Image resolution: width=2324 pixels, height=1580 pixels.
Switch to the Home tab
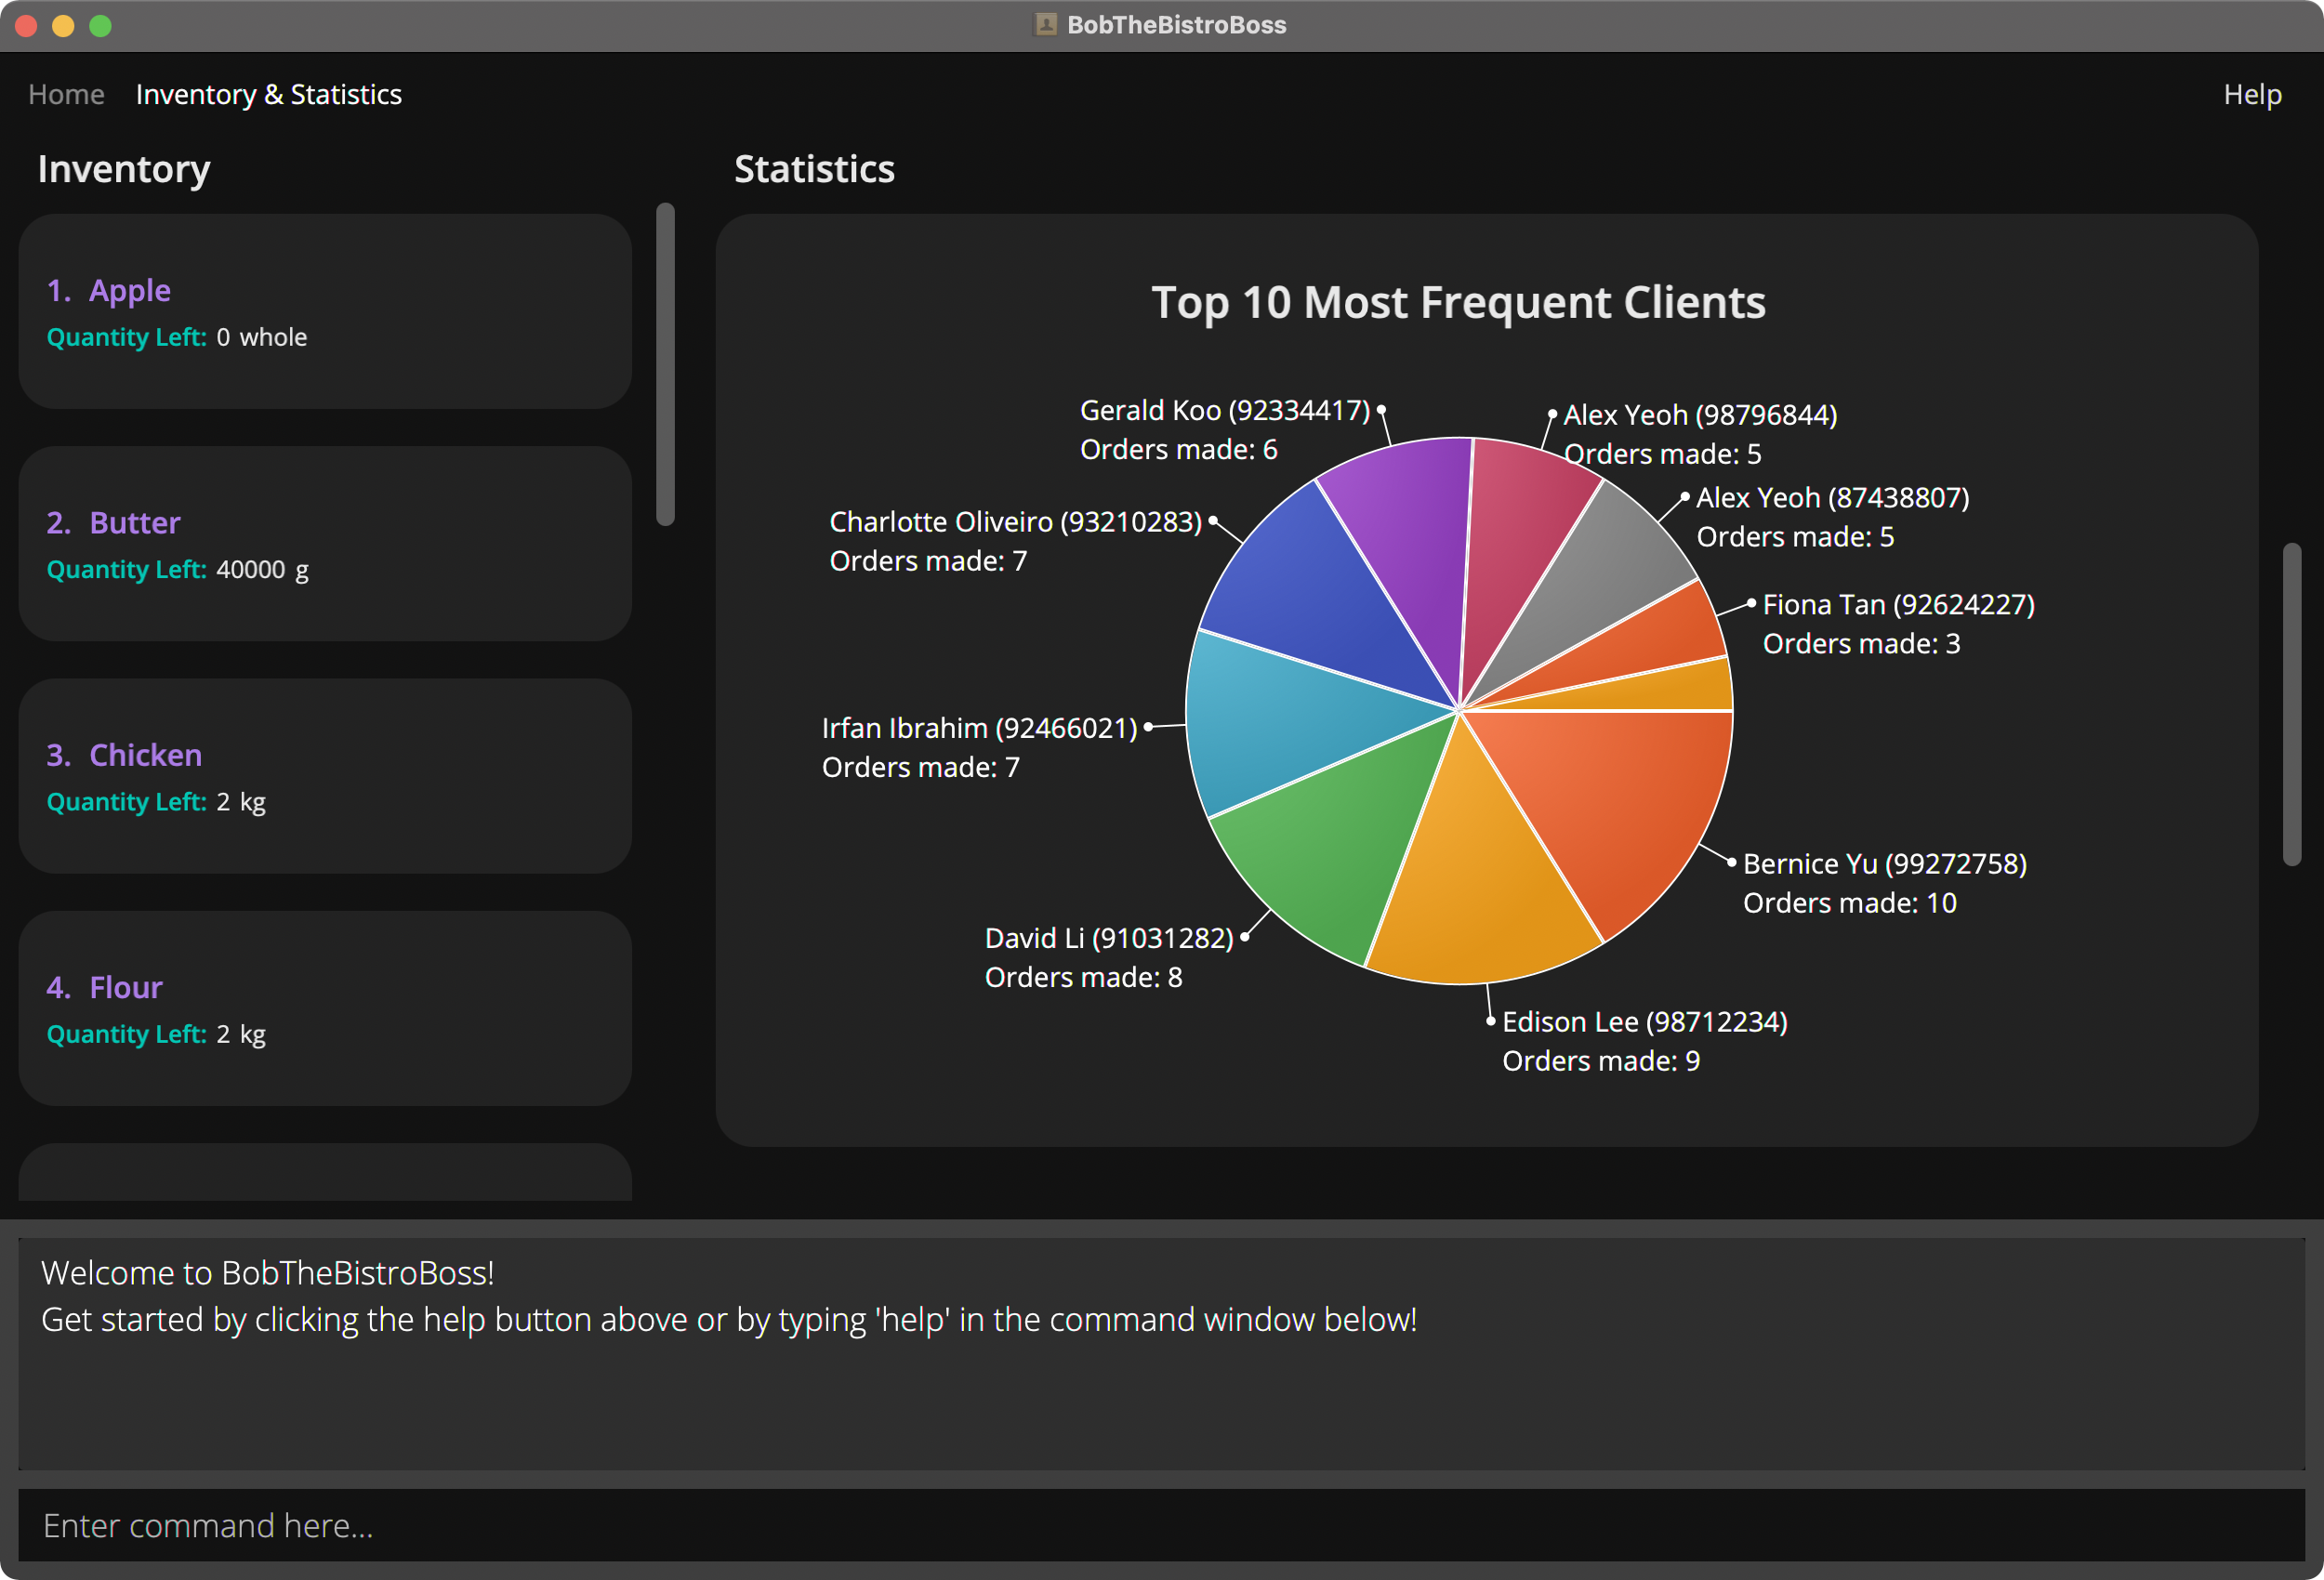65,94
